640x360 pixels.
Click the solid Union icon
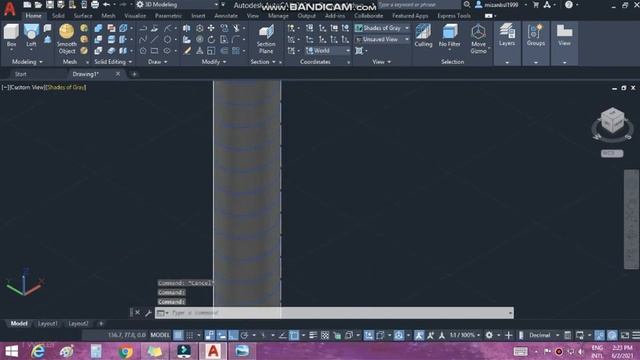tap(98, 28)
